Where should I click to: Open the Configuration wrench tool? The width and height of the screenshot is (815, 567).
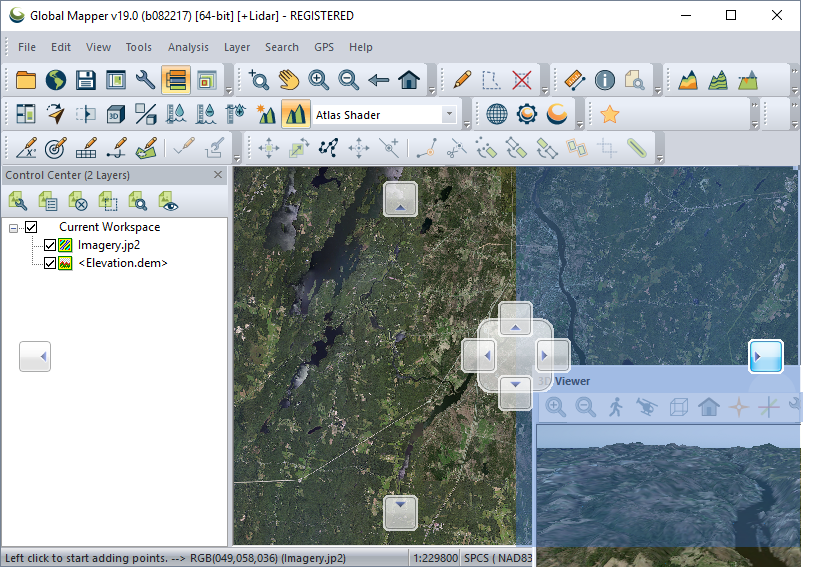tap(146, 80)
